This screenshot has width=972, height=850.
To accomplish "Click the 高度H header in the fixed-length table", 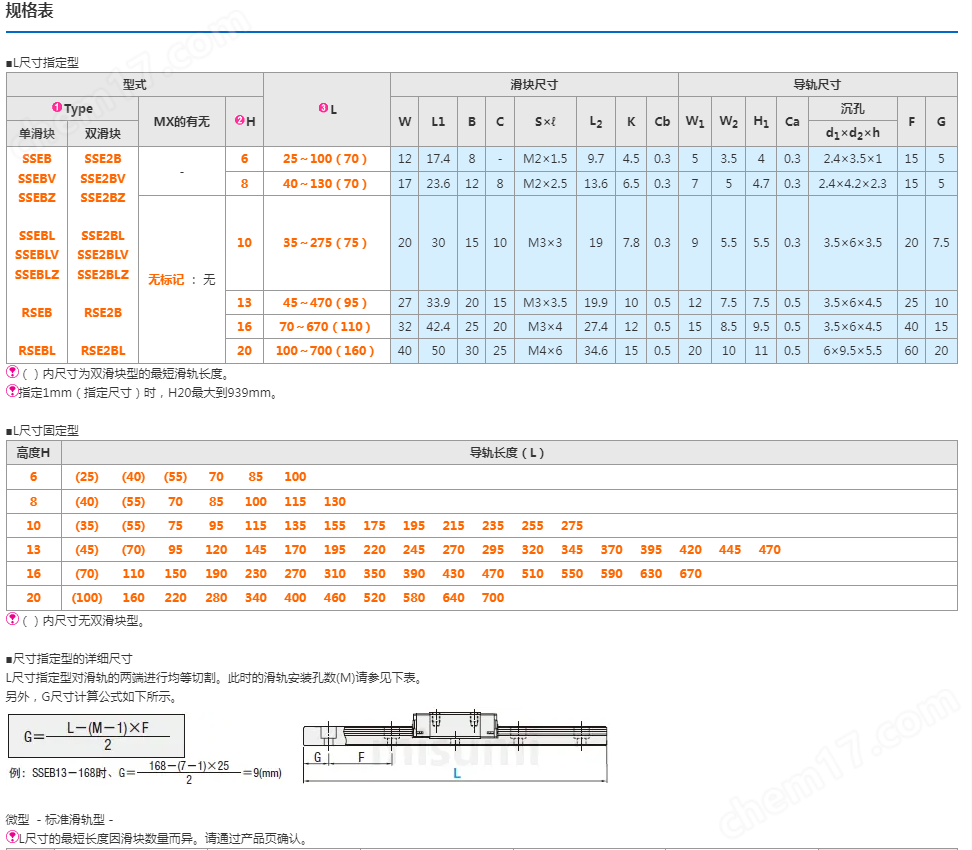I will (33, 453).
